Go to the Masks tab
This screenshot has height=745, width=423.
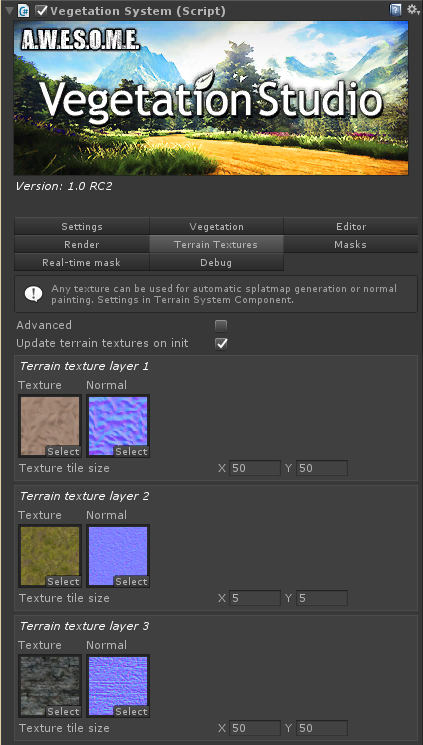pyautogui.click(x=351, y=245)
